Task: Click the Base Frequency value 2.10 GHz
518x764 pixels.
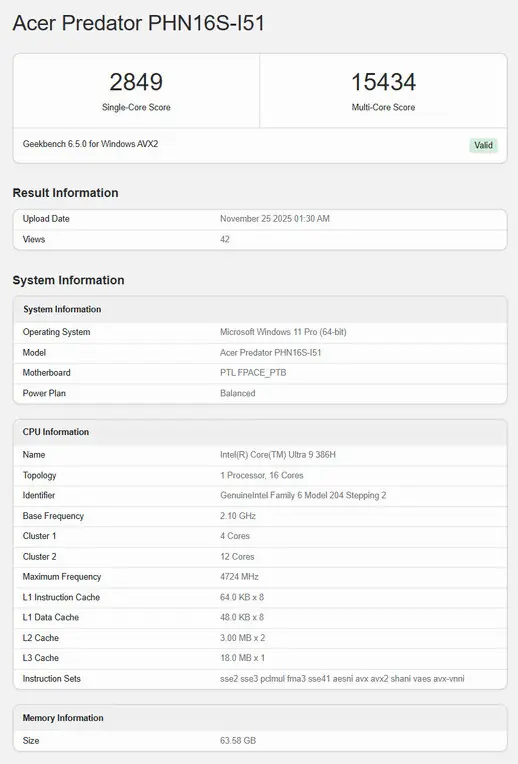Action: (x=238, y=516)
